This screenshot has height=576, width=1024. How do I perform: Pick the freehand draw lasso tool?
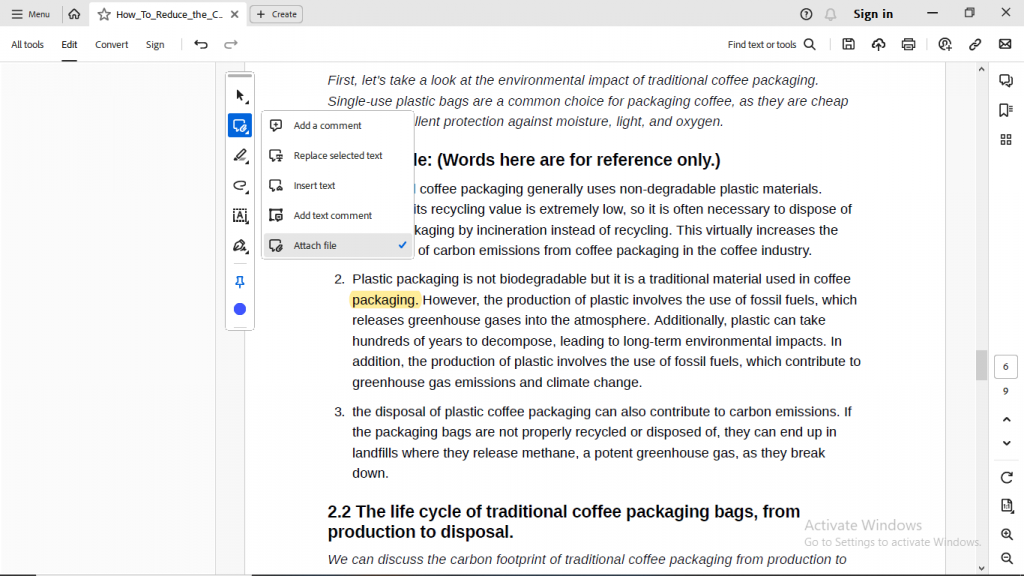coord(240,186)
